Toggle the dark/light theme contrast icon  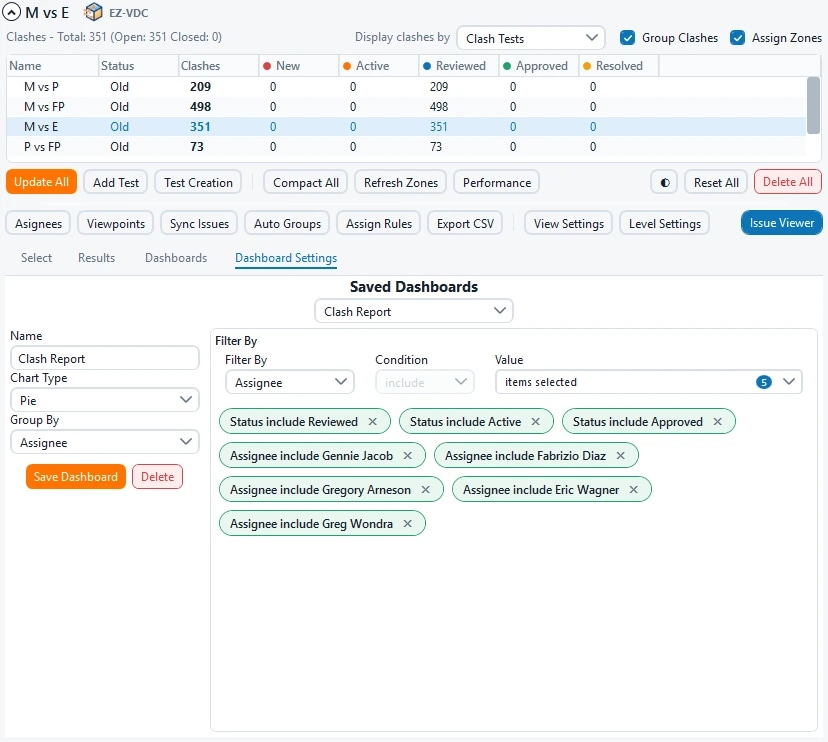tap(664, 183)
